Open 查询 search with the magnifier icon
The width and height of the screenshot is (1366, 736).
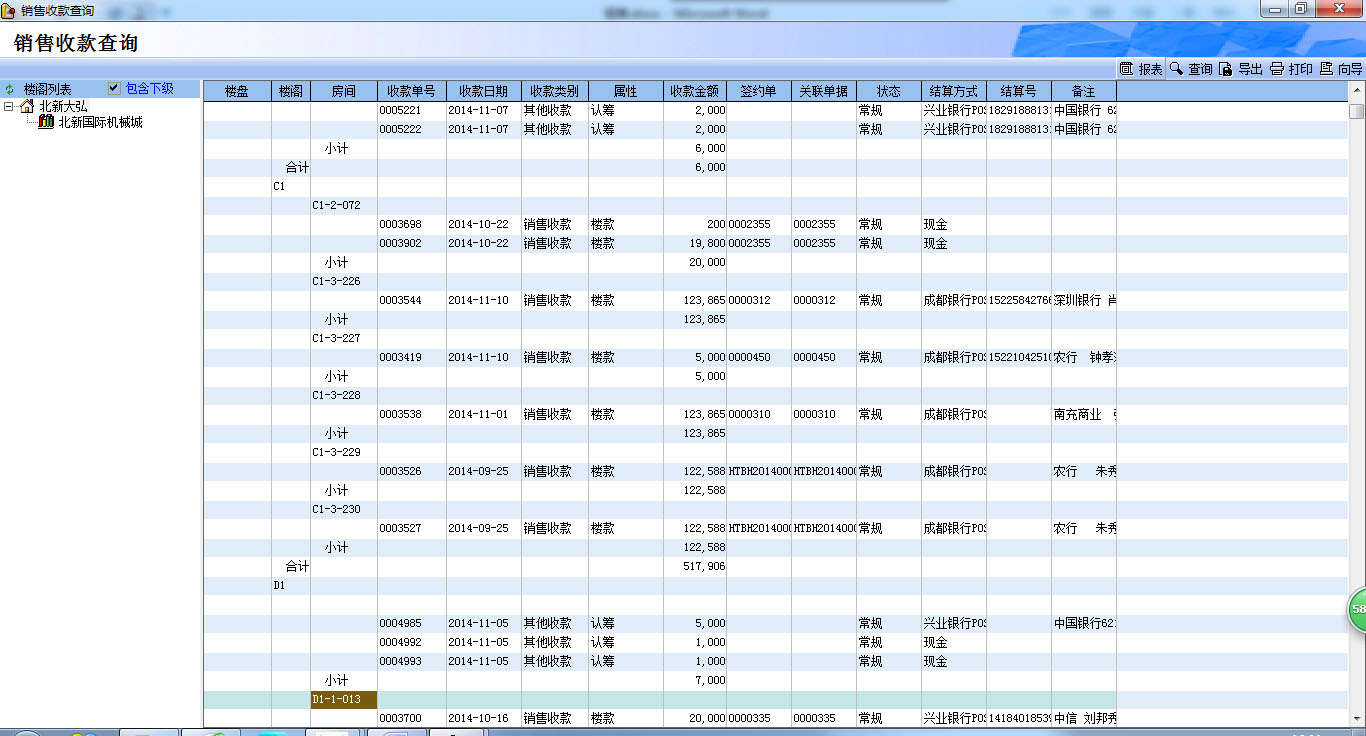[x=1176, y=69]
